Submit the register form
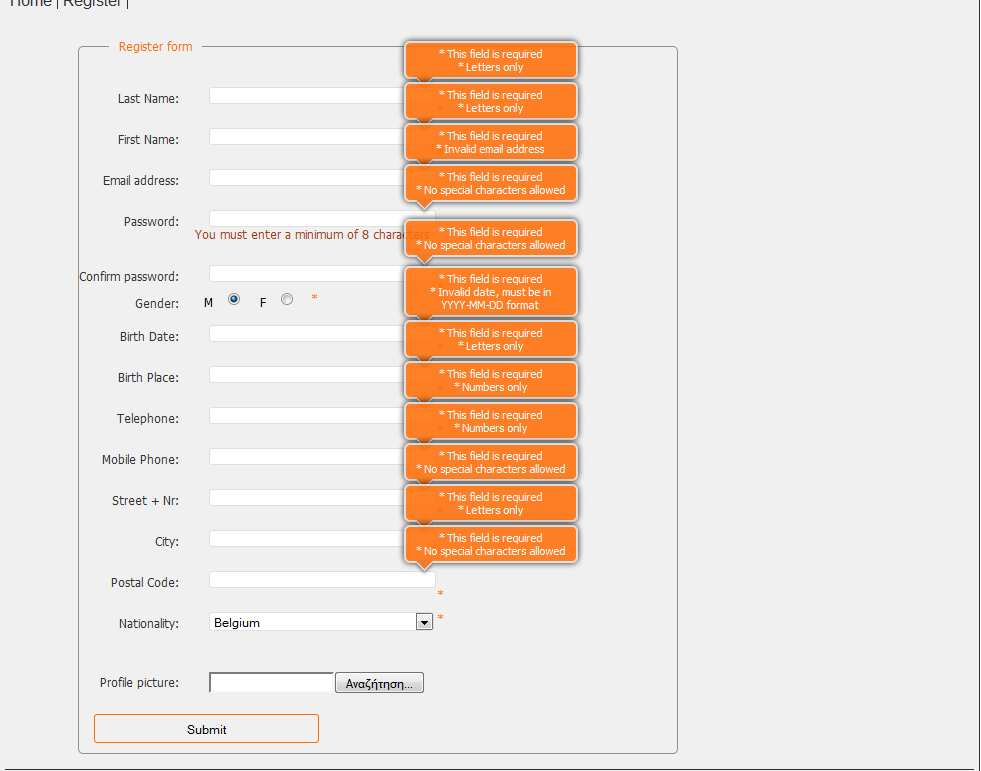This screenshot has width=981, height=771. point(206,728)
